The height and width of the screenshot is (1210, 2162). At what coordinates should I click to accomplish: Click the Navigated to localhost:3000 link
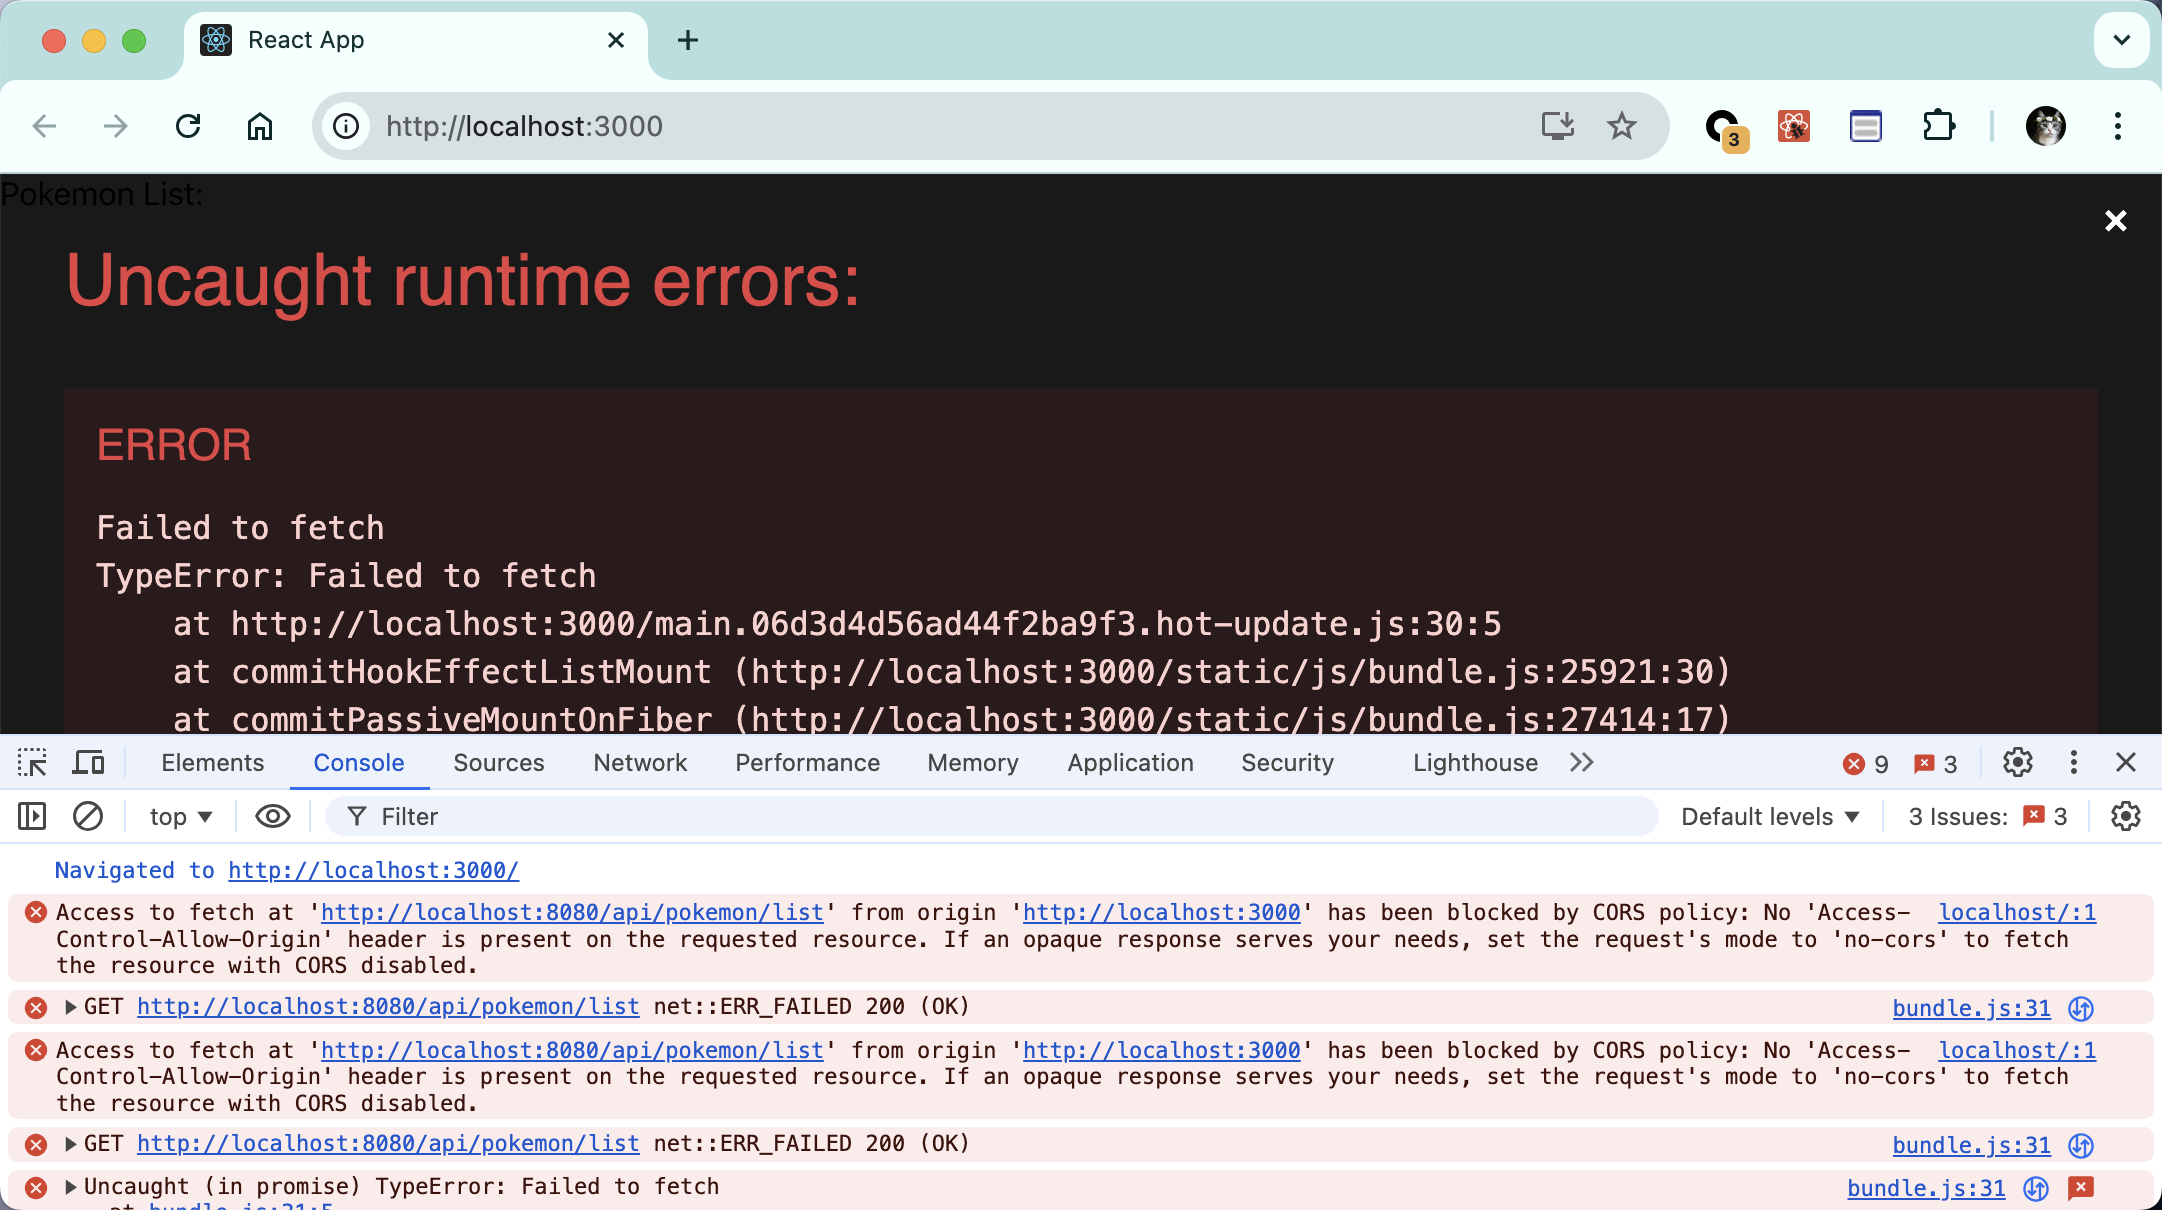pyautogui.click(x=373, y=870)
